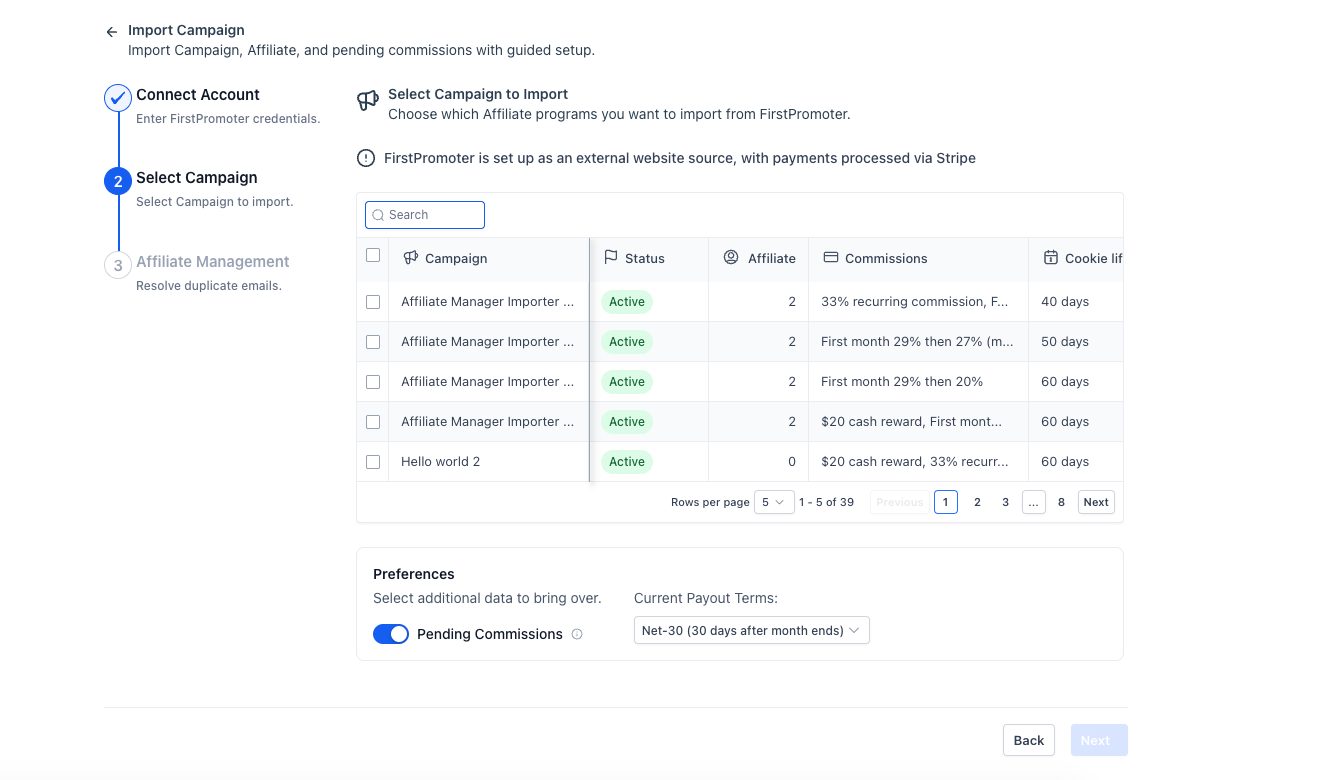Expand the Current Payout Terms dropdown
The width and height of the screenshot is (1326, 780).
(x=751, y=631)
